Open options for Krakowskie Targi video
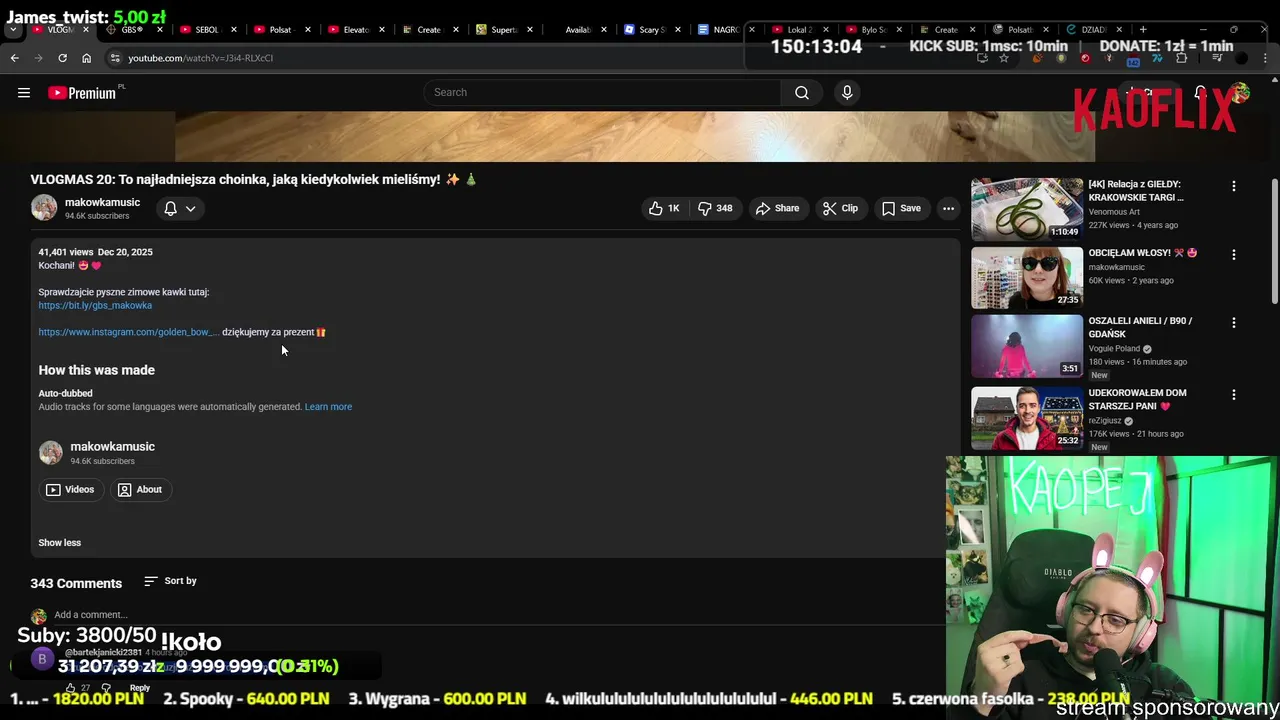 point(1234,186)
